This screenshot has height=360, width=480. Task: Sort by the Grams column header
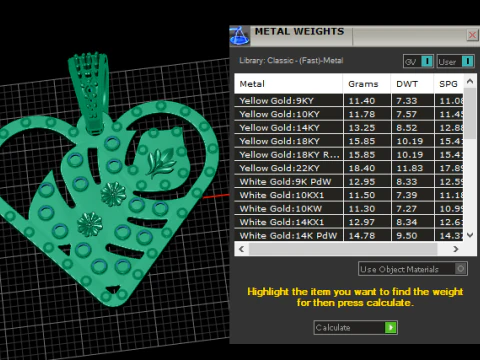367,84
